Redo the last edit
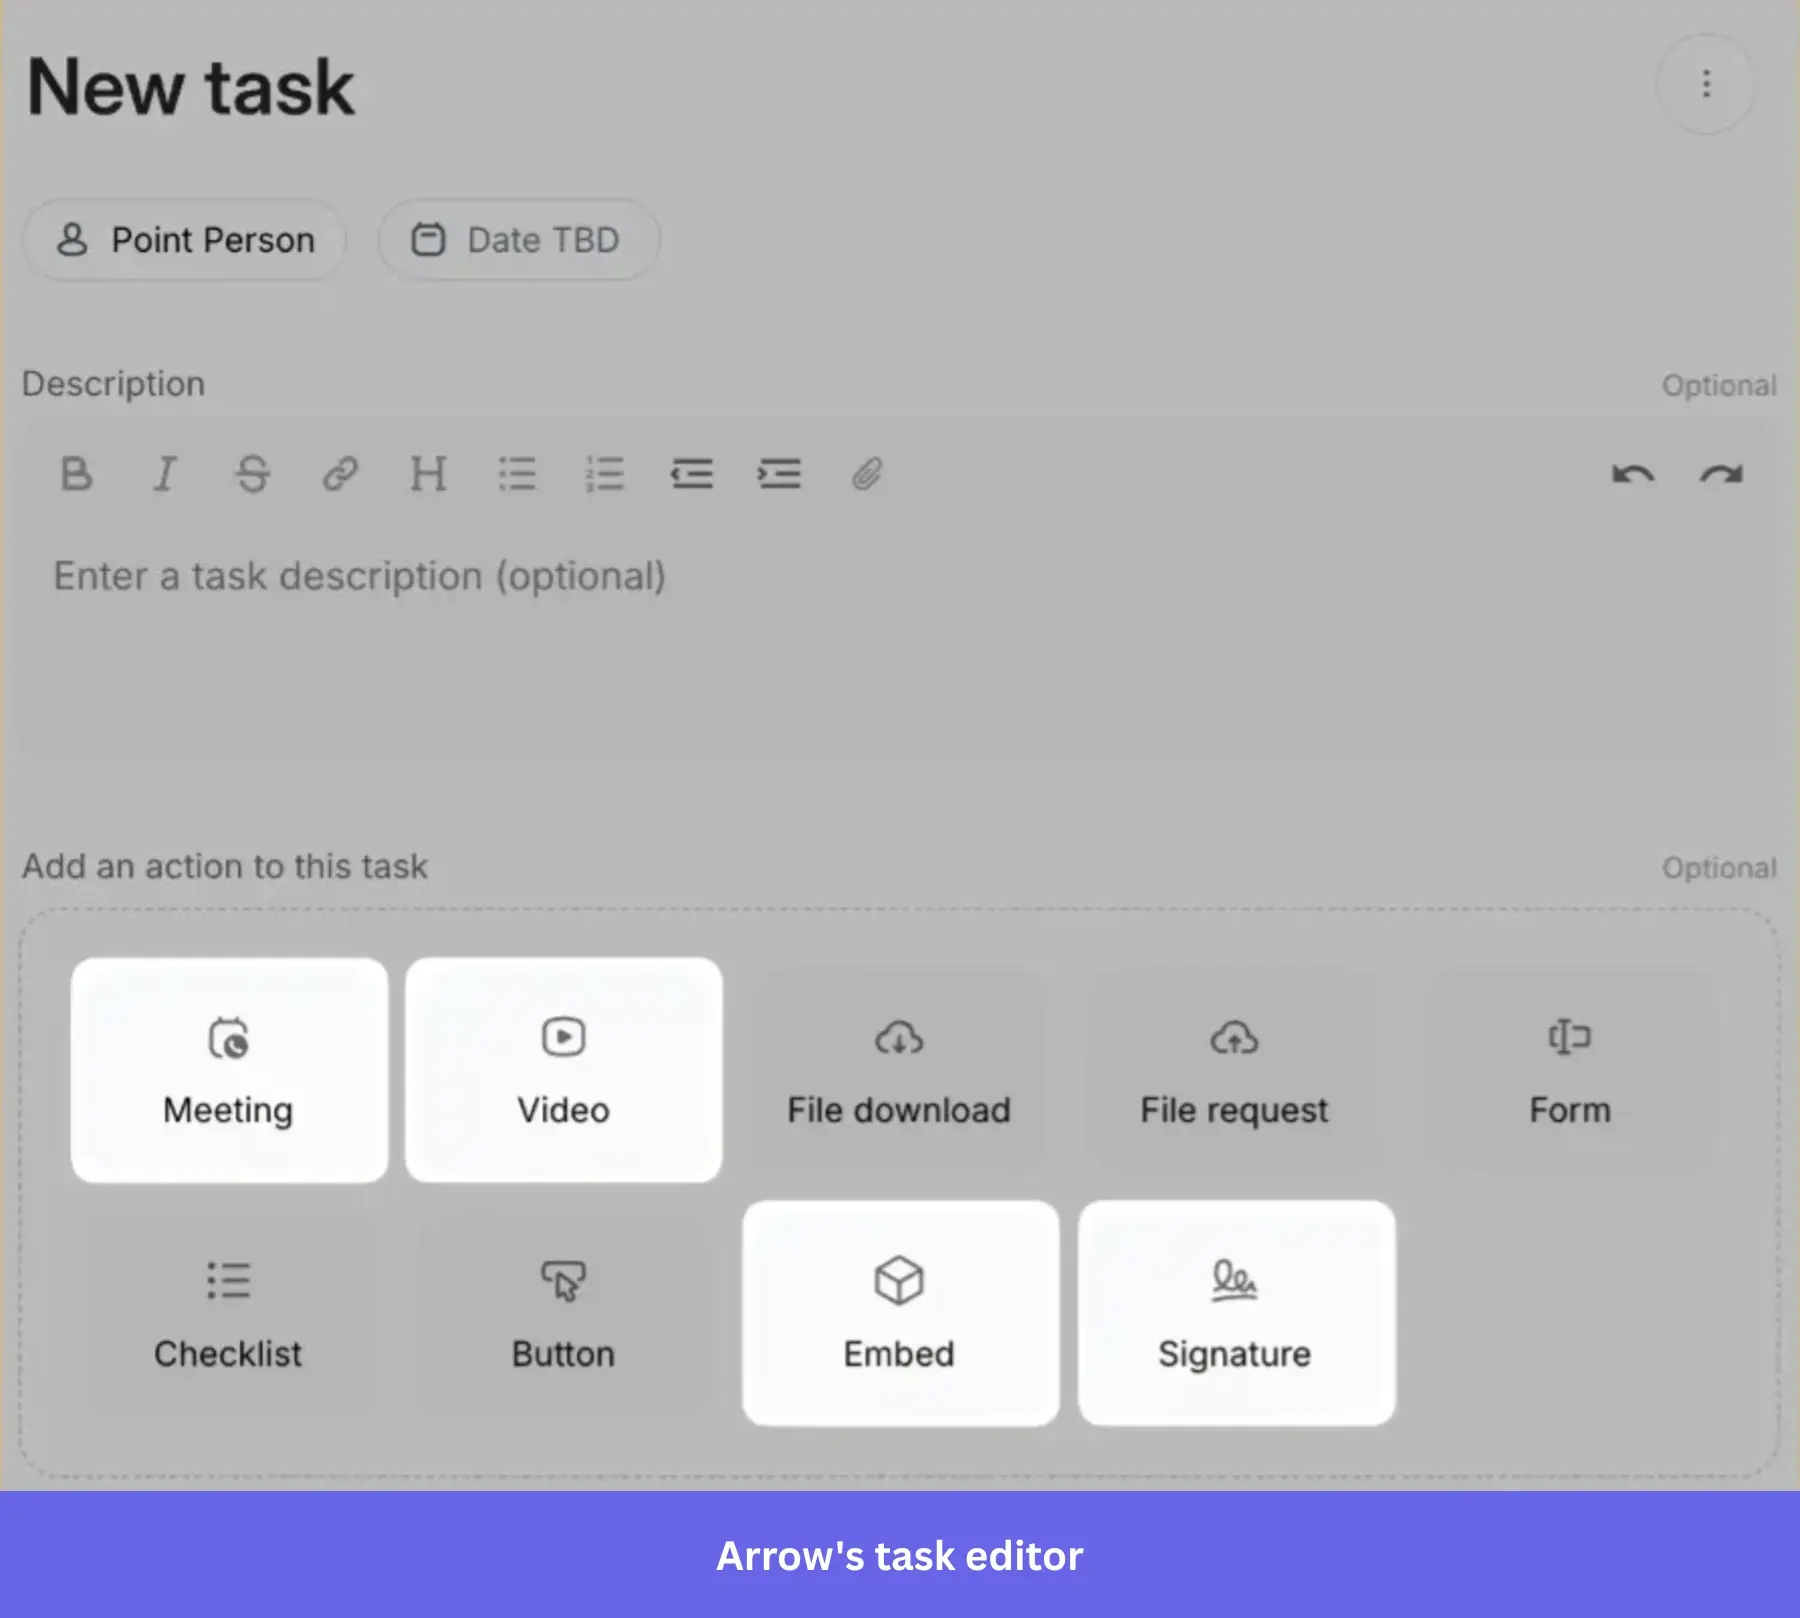Screen dimensions: 1800x1618 point(1718,473)
